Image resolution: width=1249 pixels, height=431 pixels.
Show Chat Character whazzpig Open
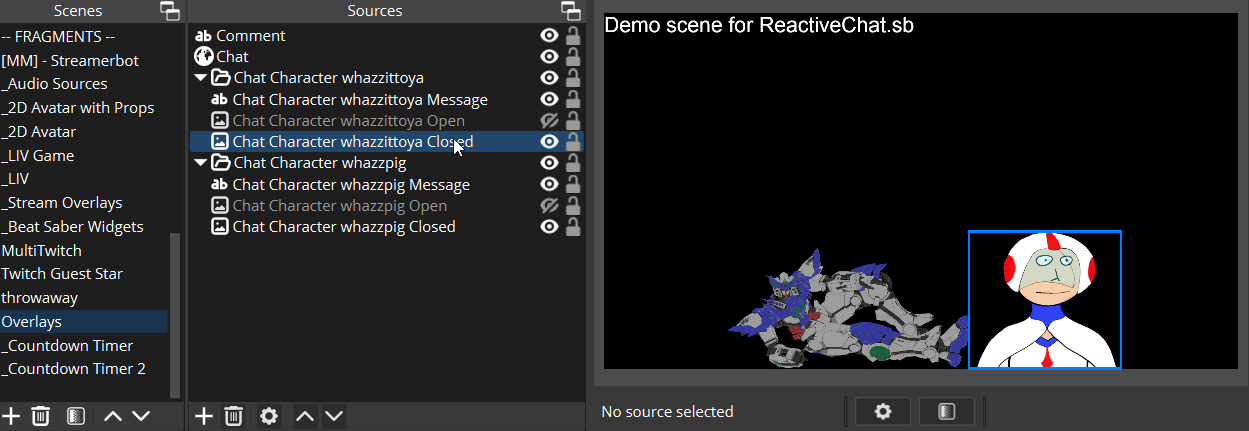coord(548,206)
